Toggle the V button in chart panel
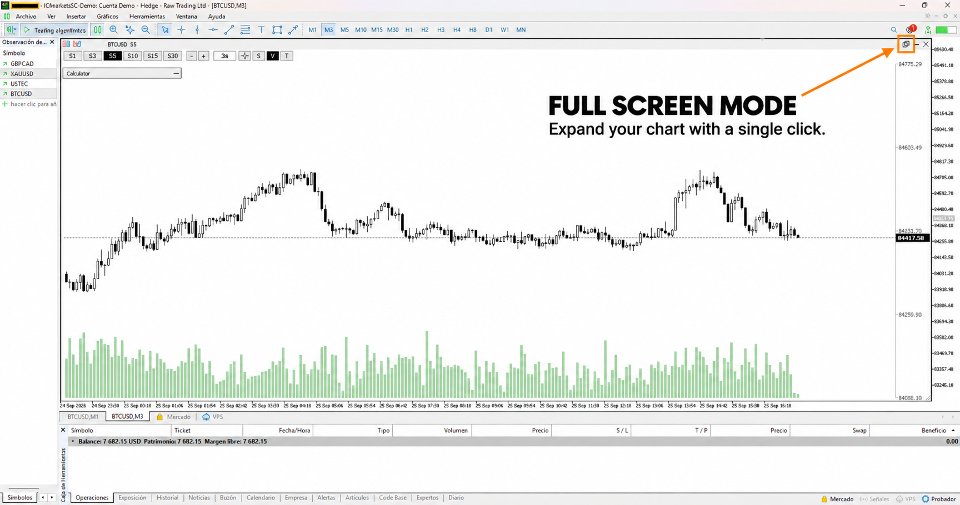The height and width of the screenshot is (505, 960). tap(272, 56)
